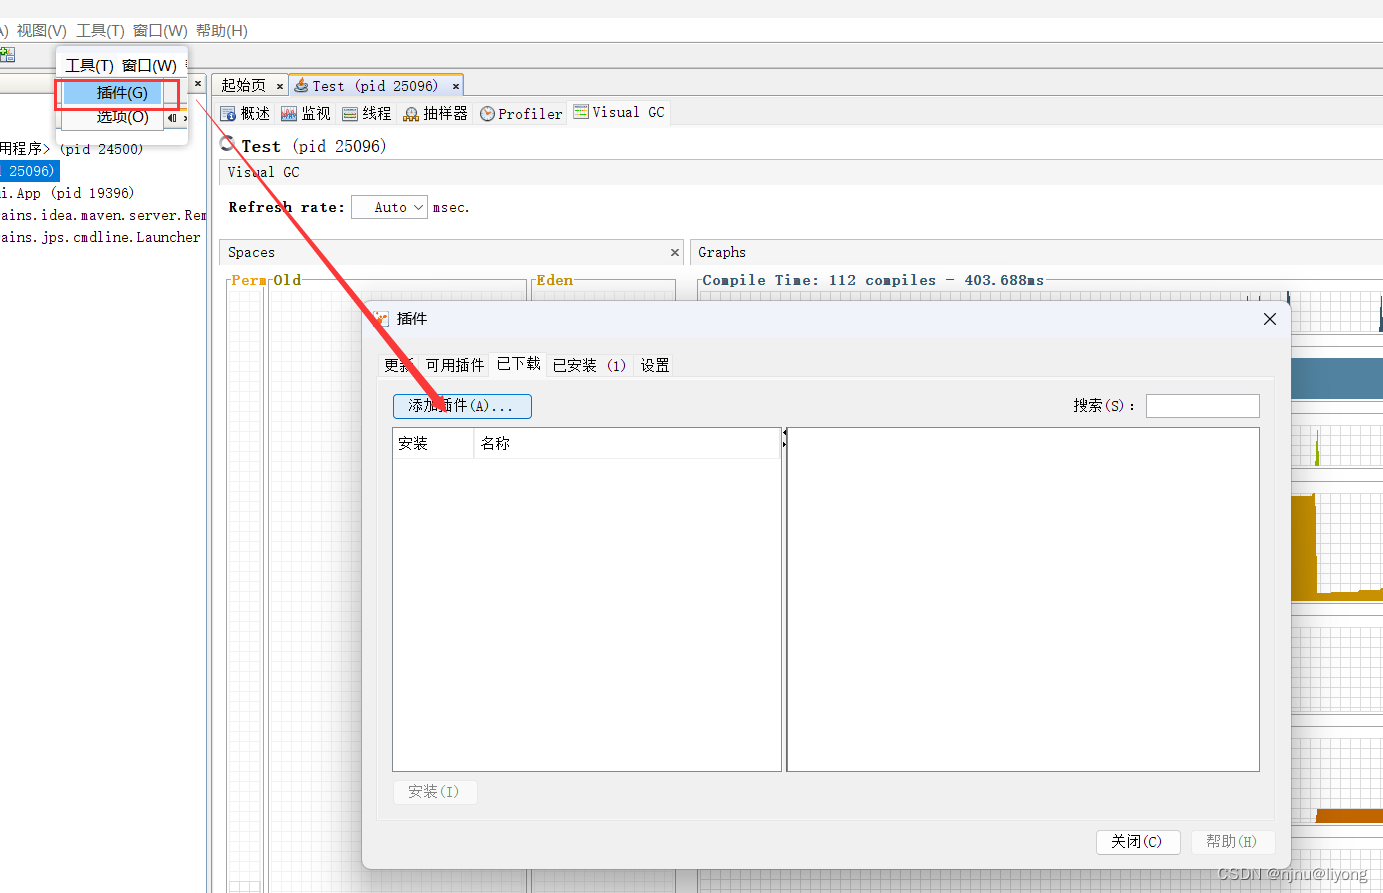Click the 安装 column header
The height and width of the screenshot is (893, 1383).
(433, 443)
